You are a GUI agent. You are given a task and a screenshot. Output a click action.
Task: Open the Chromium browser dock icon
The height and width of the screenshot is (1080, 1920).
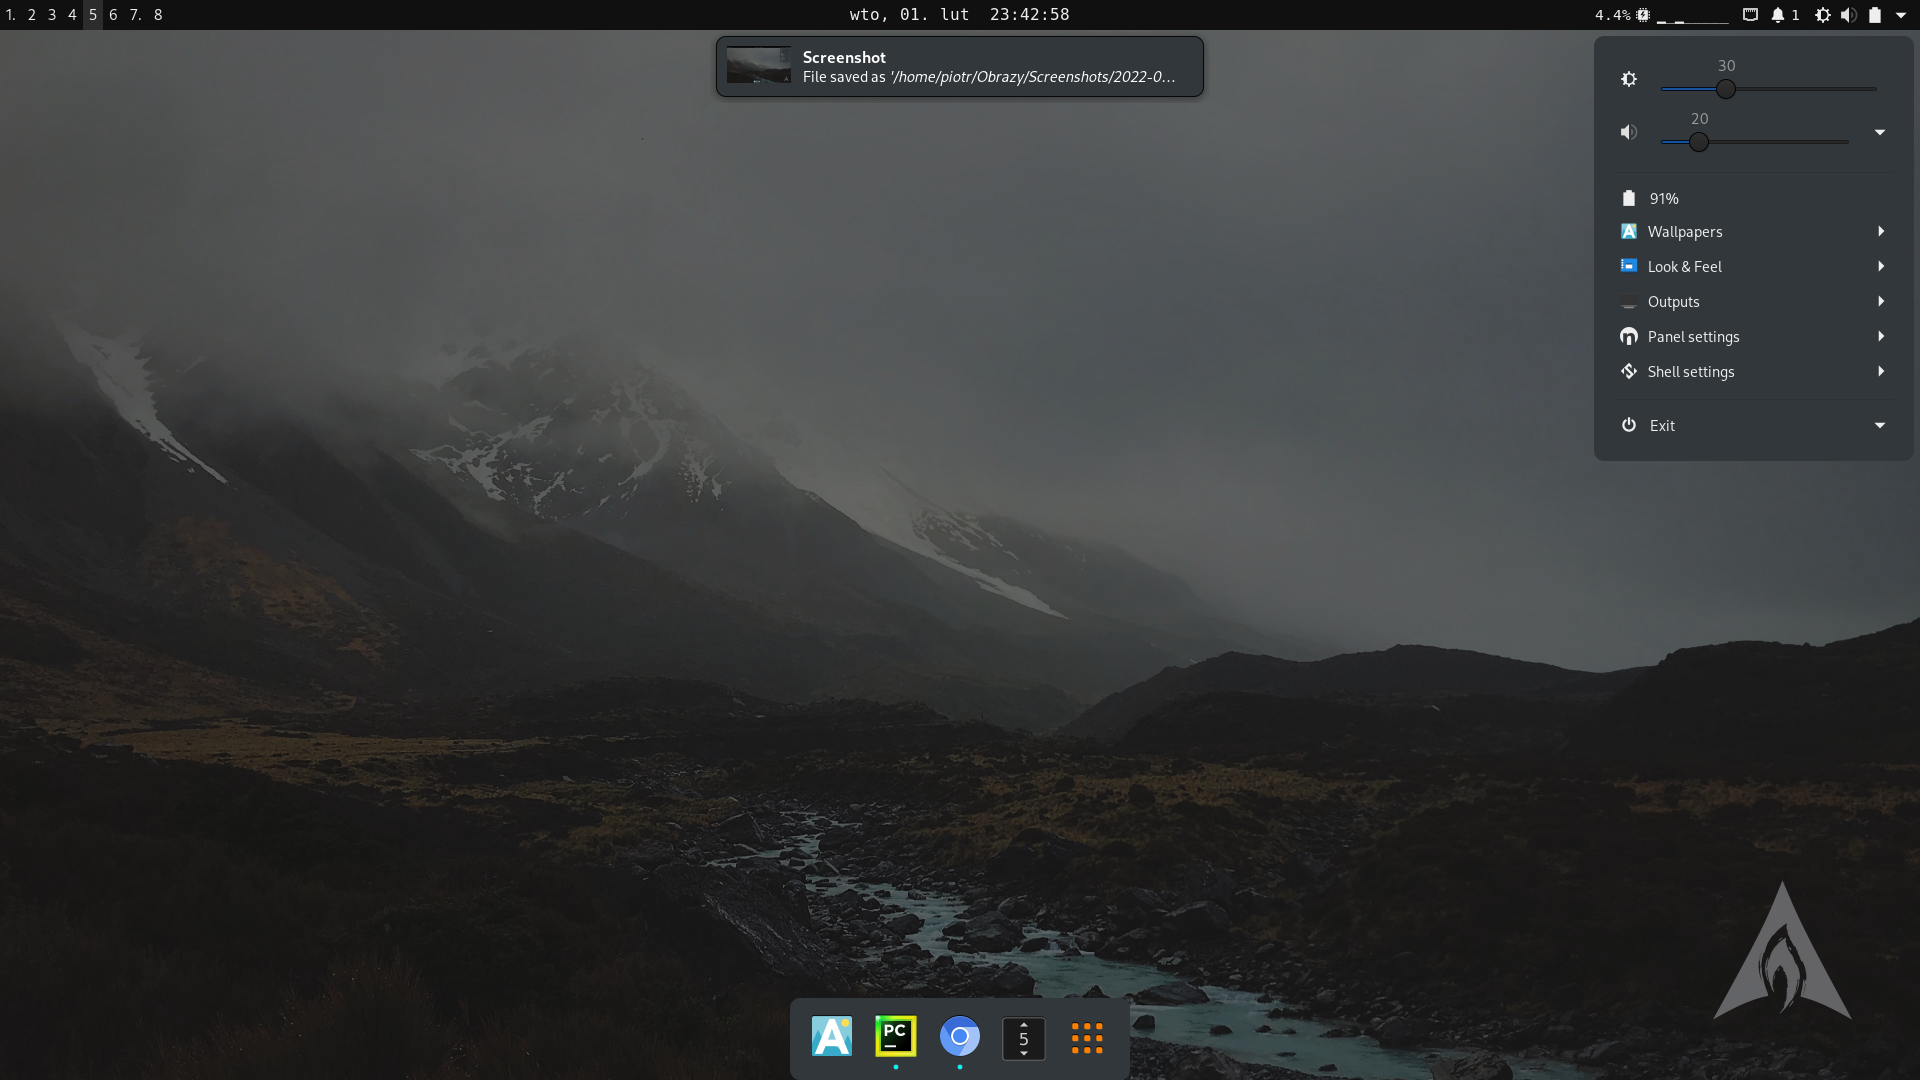959,1037
